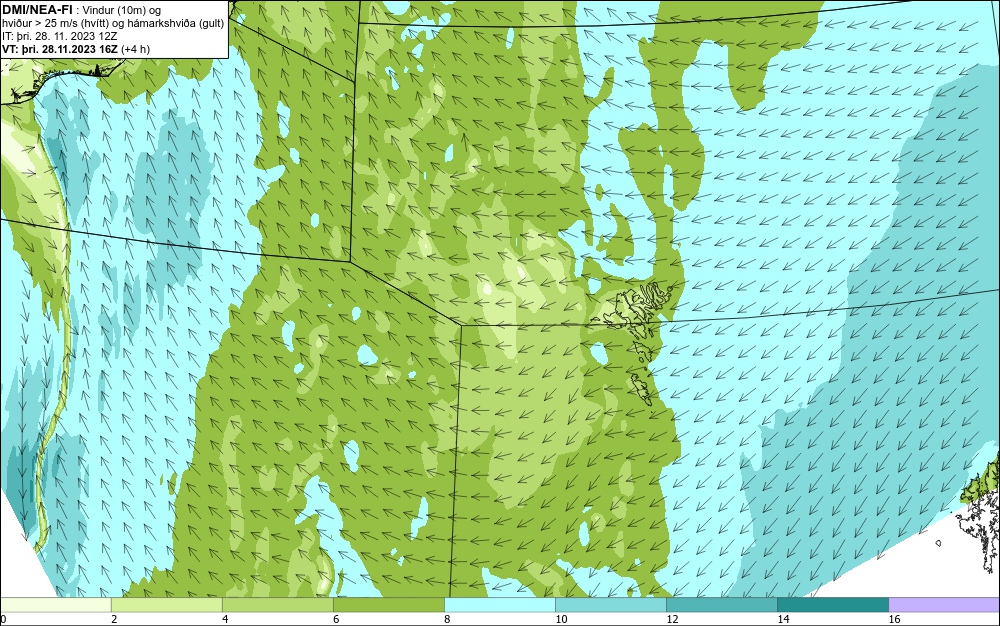The image size is (1000, 626).
Task: Click the 4–6 m/s green legend swatch
Action: pos(277,605)
